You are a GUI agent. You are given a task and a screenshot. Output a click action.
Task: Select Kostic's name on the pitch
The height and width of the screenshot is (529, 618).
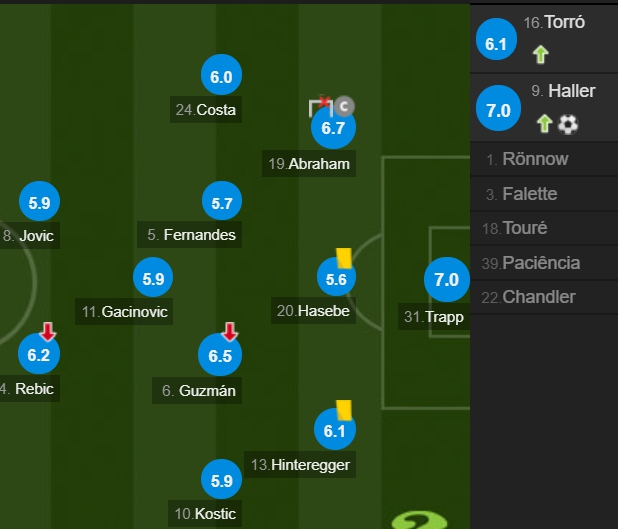click(207, 514)
